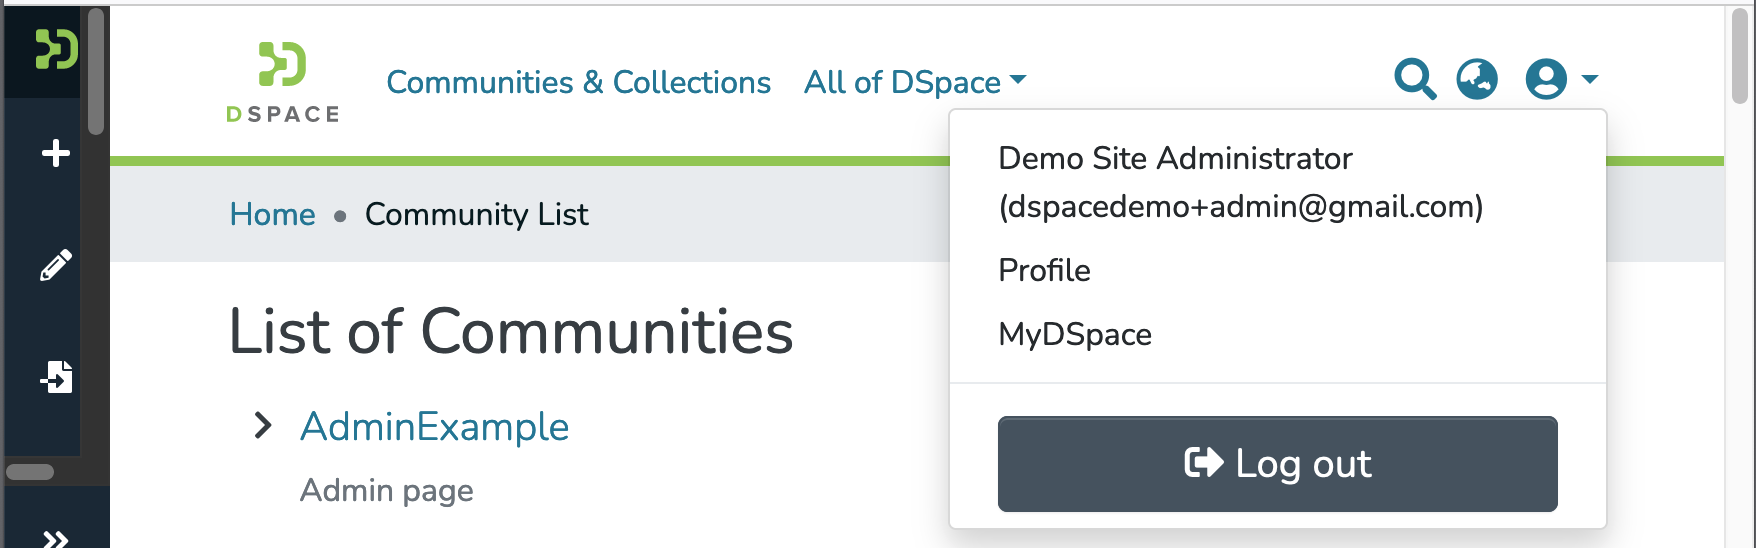Select MyDSpace from user menu
Image resolution: width=1756 pixels, height=548 pixels.
pyautogui.click(x=1075, y=334)
